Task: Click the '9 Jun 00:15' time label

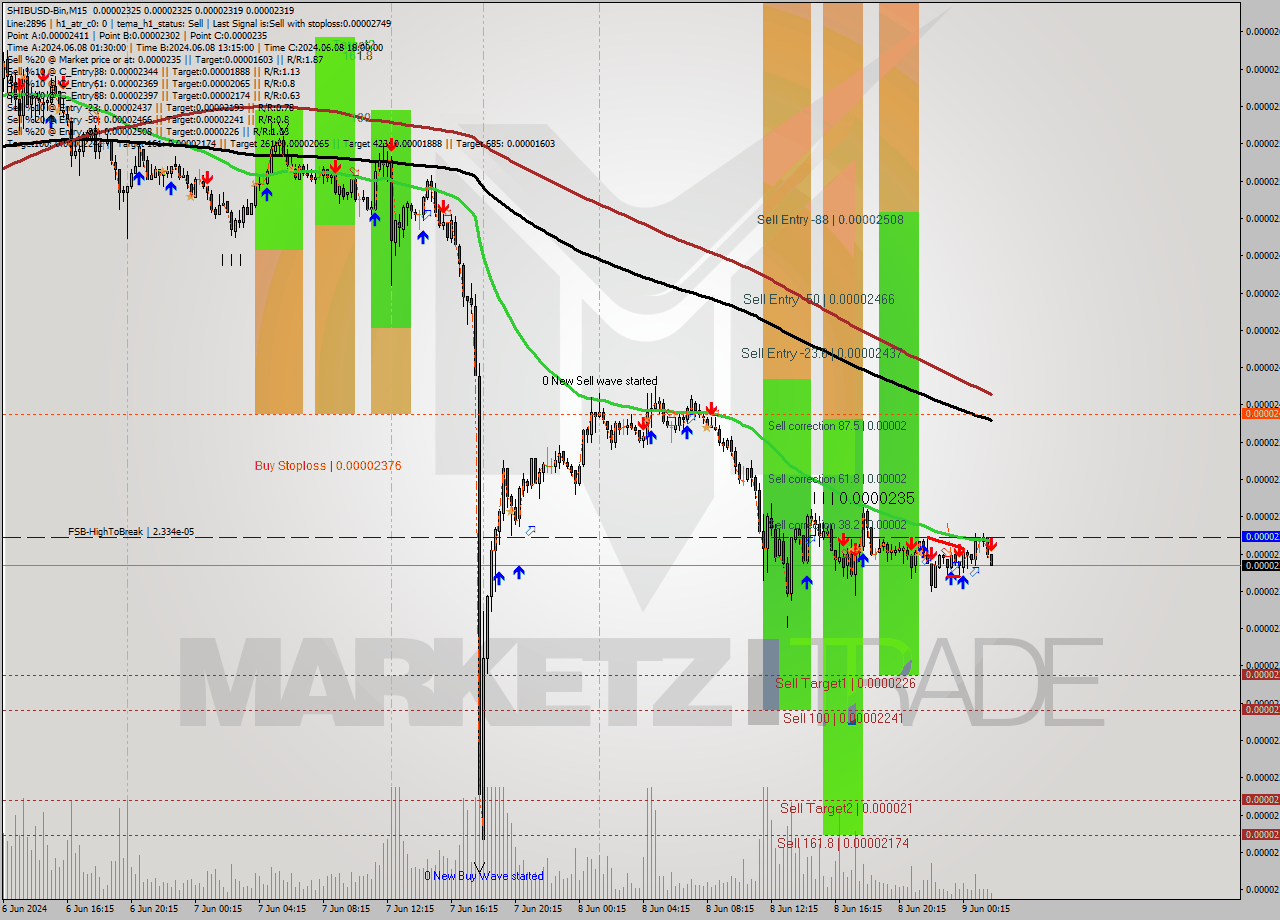Action: [988, 909]
